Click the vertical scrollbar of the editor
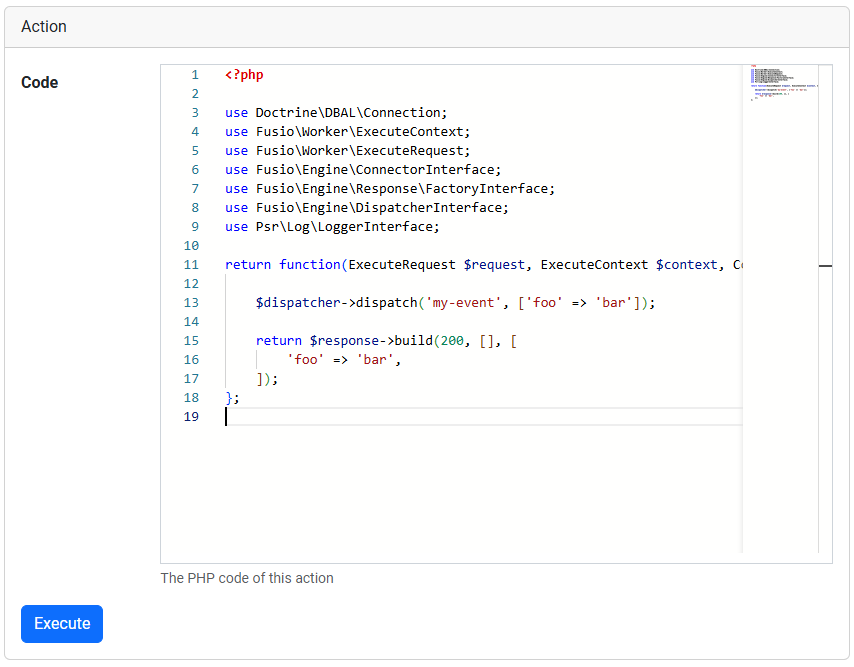This screenshot has height=667, width=854. (x=825, y=300)
